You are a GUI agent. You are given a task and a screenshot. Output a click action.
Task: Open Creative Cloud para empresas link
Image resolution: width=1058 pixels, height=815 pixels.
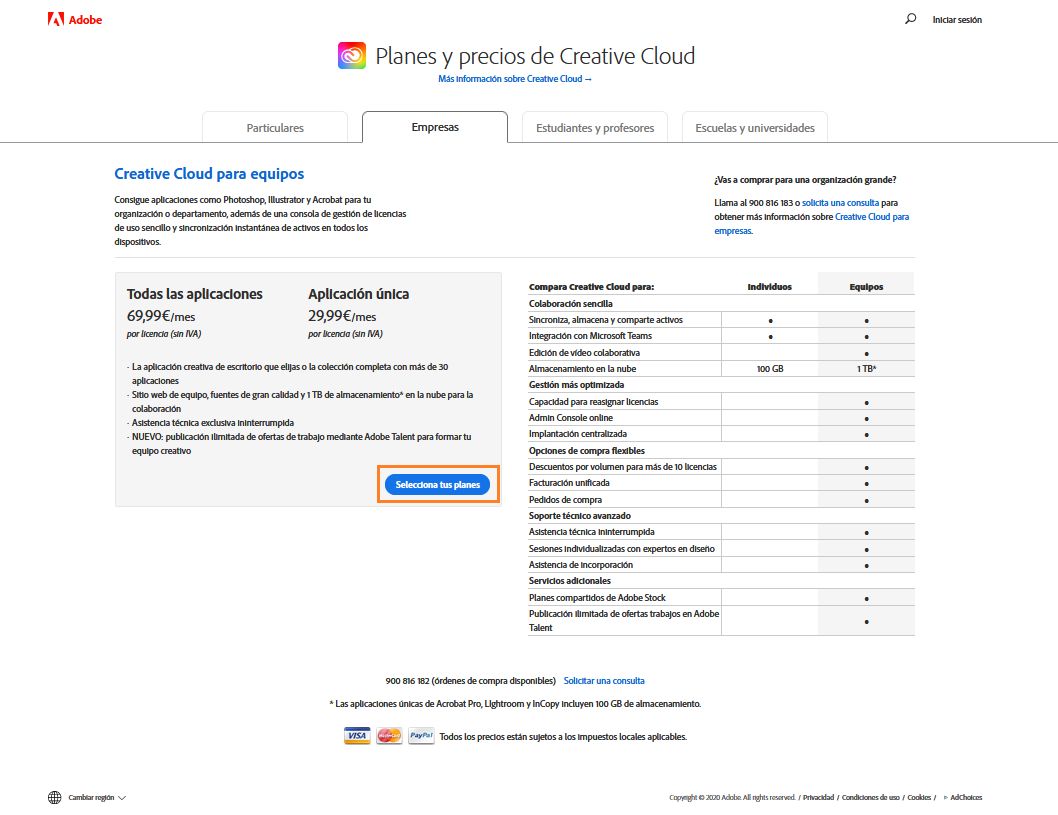[812, 223]
